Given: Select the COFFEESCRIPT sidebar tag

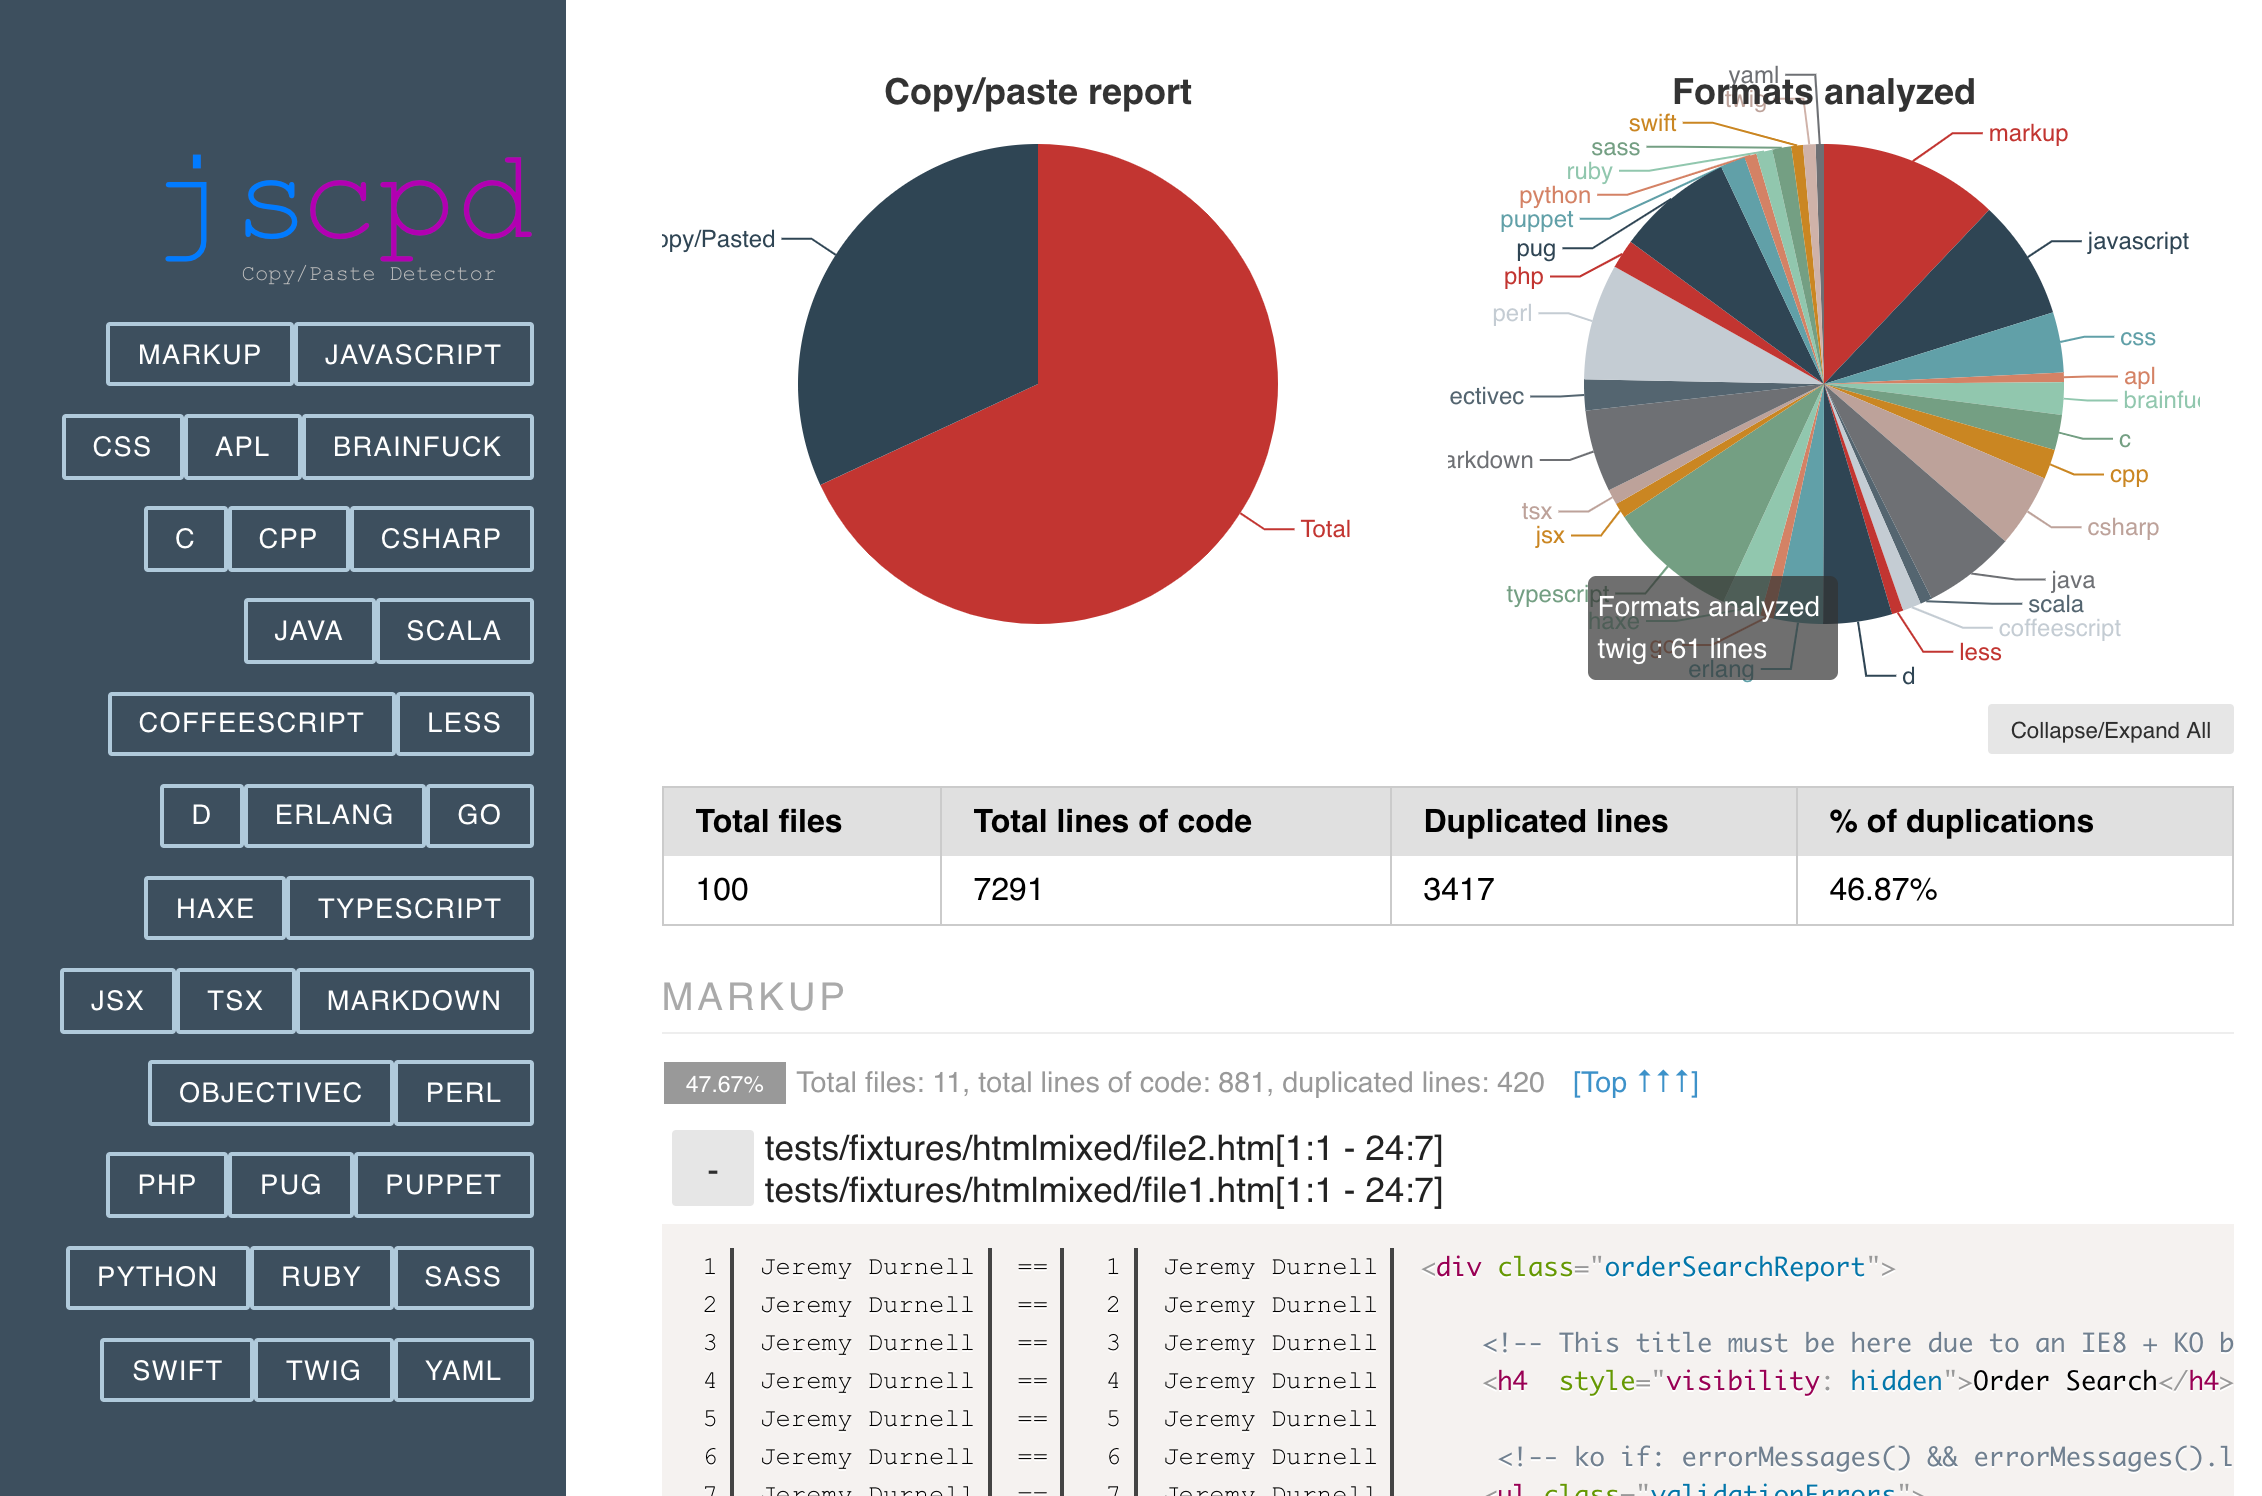Looking at the screenshot, I should (x=251, y=723).
